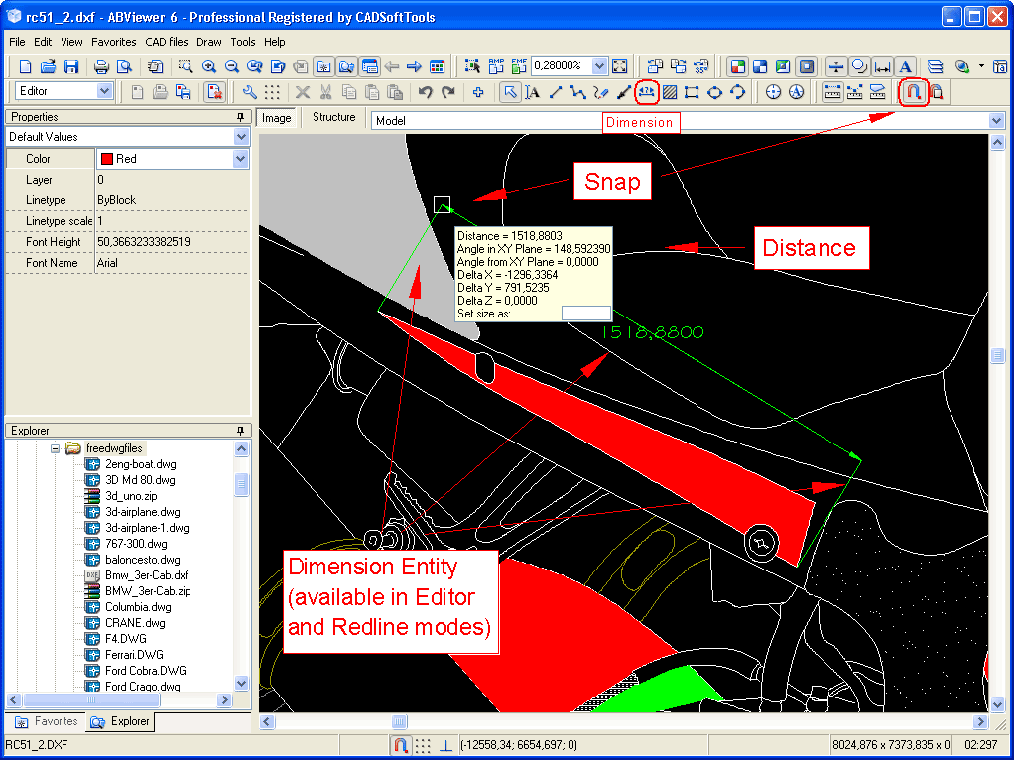
Task: Toggle the Favorites panel button in the top toolbar
Action: (324, 67)
